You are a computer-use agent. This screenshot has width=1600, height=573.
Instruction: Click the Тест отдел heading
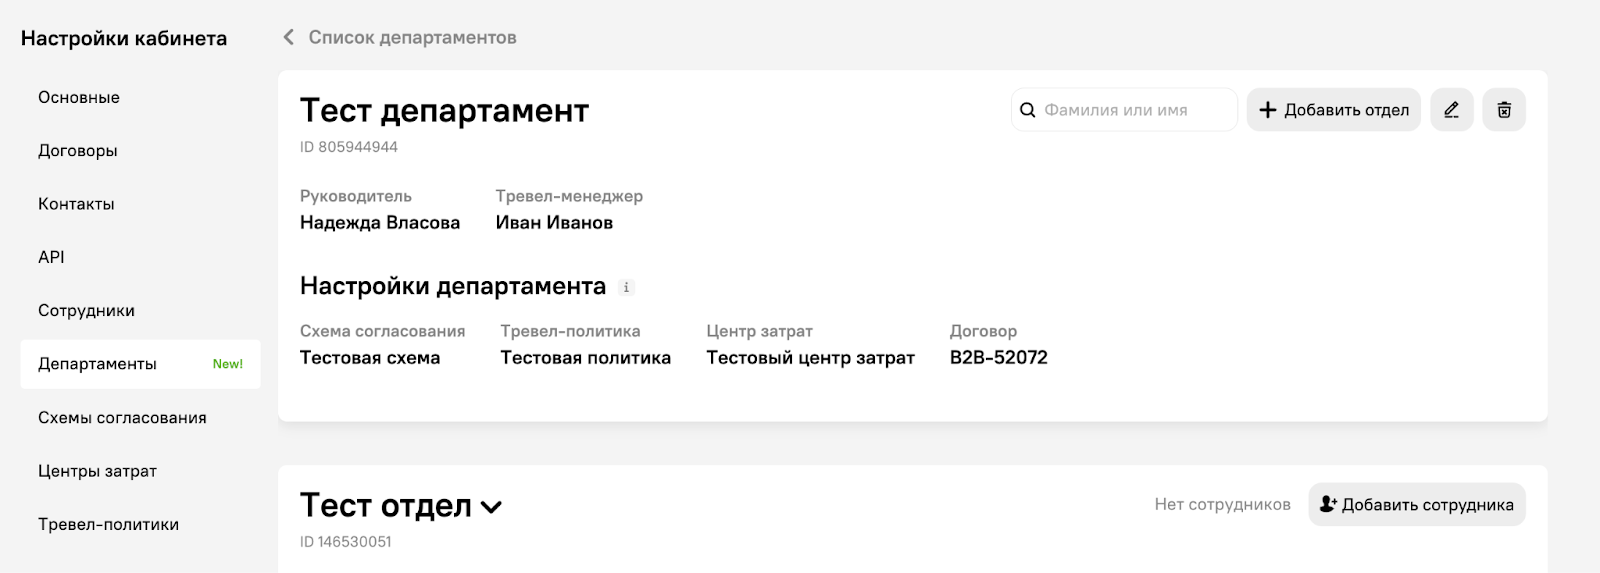click(x=385, y=505)
